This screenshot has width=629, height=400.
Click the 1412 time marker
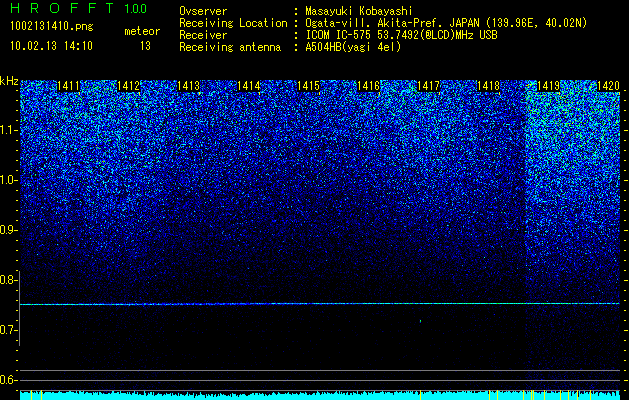tap(128, 86)
